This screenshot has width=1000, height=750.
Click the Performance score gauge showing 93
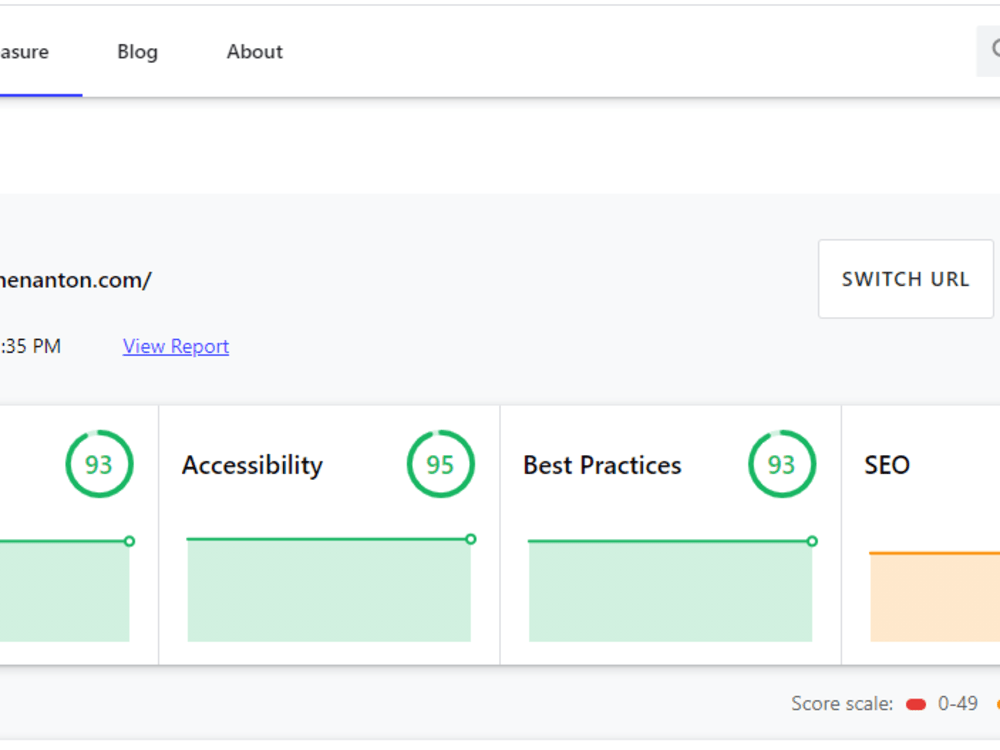point(99,464)
